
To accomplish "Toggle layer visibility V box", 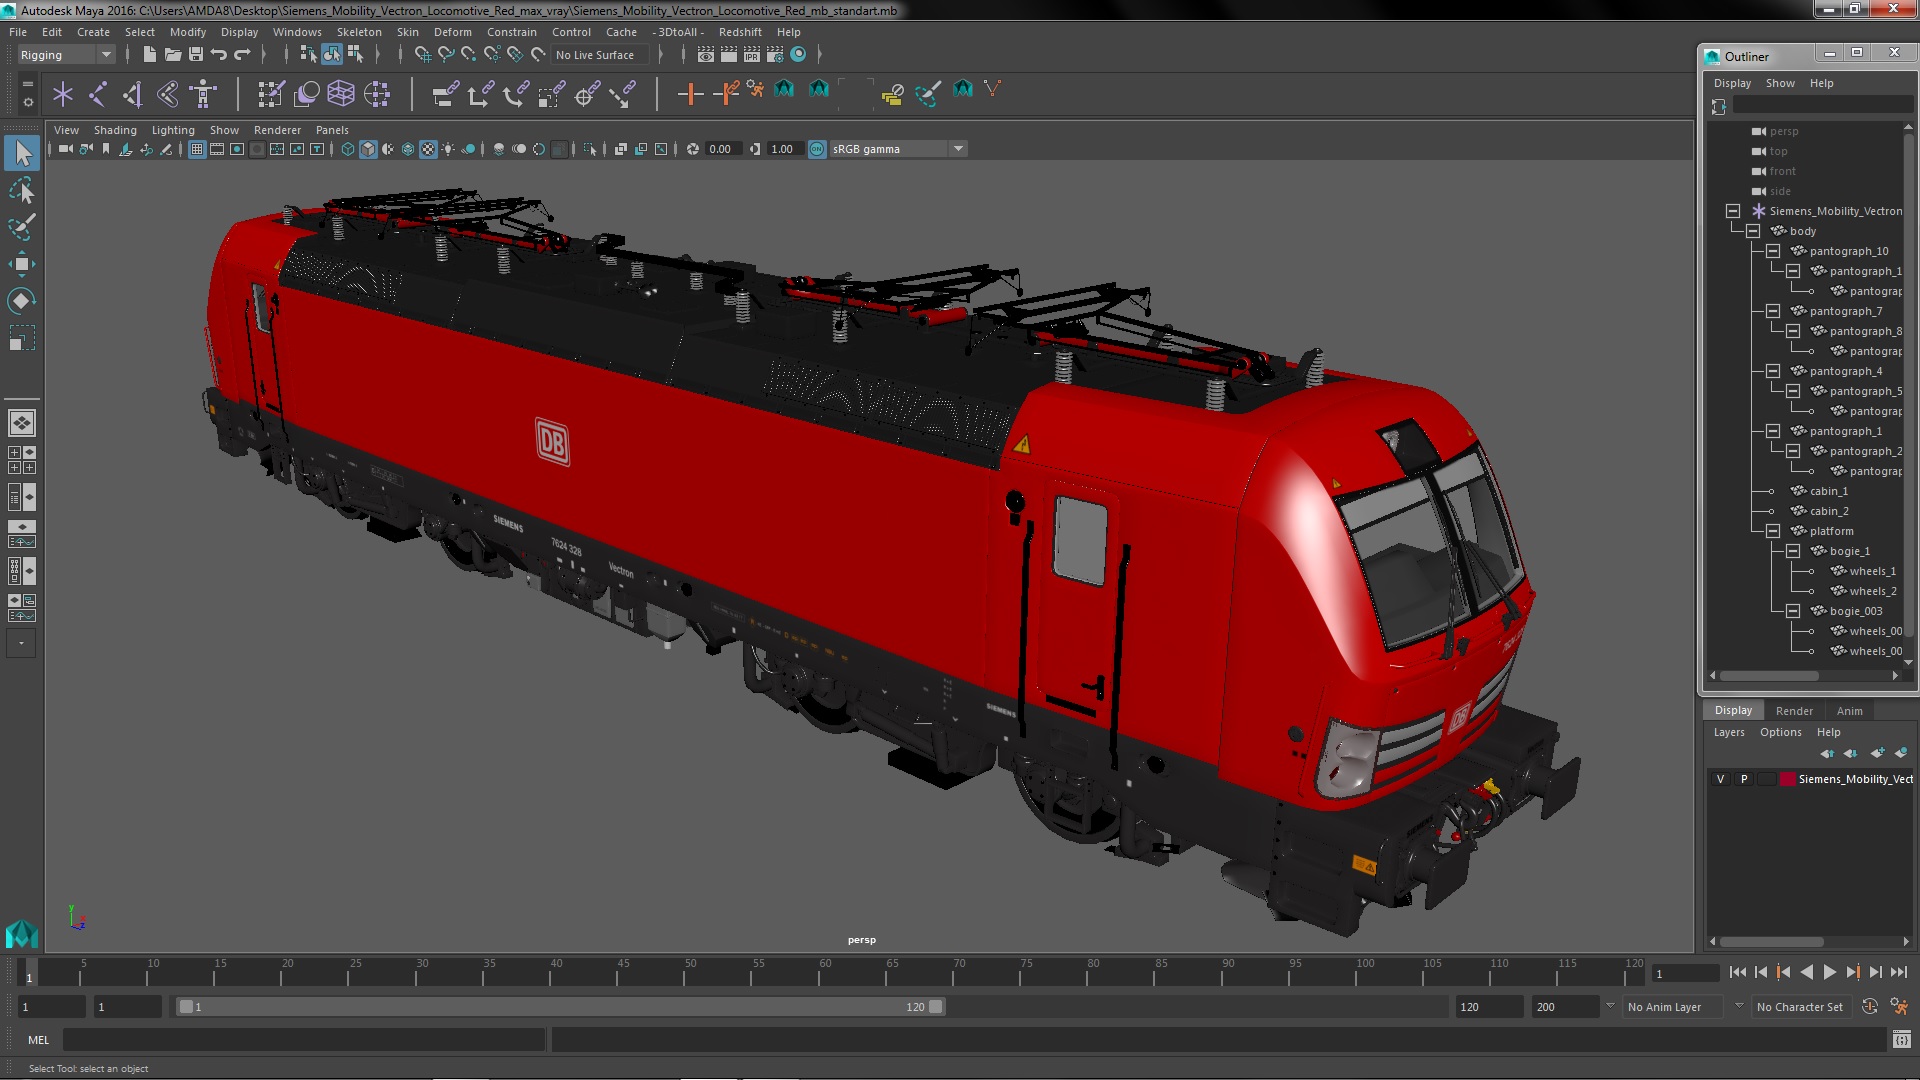I will (1721, 779).
